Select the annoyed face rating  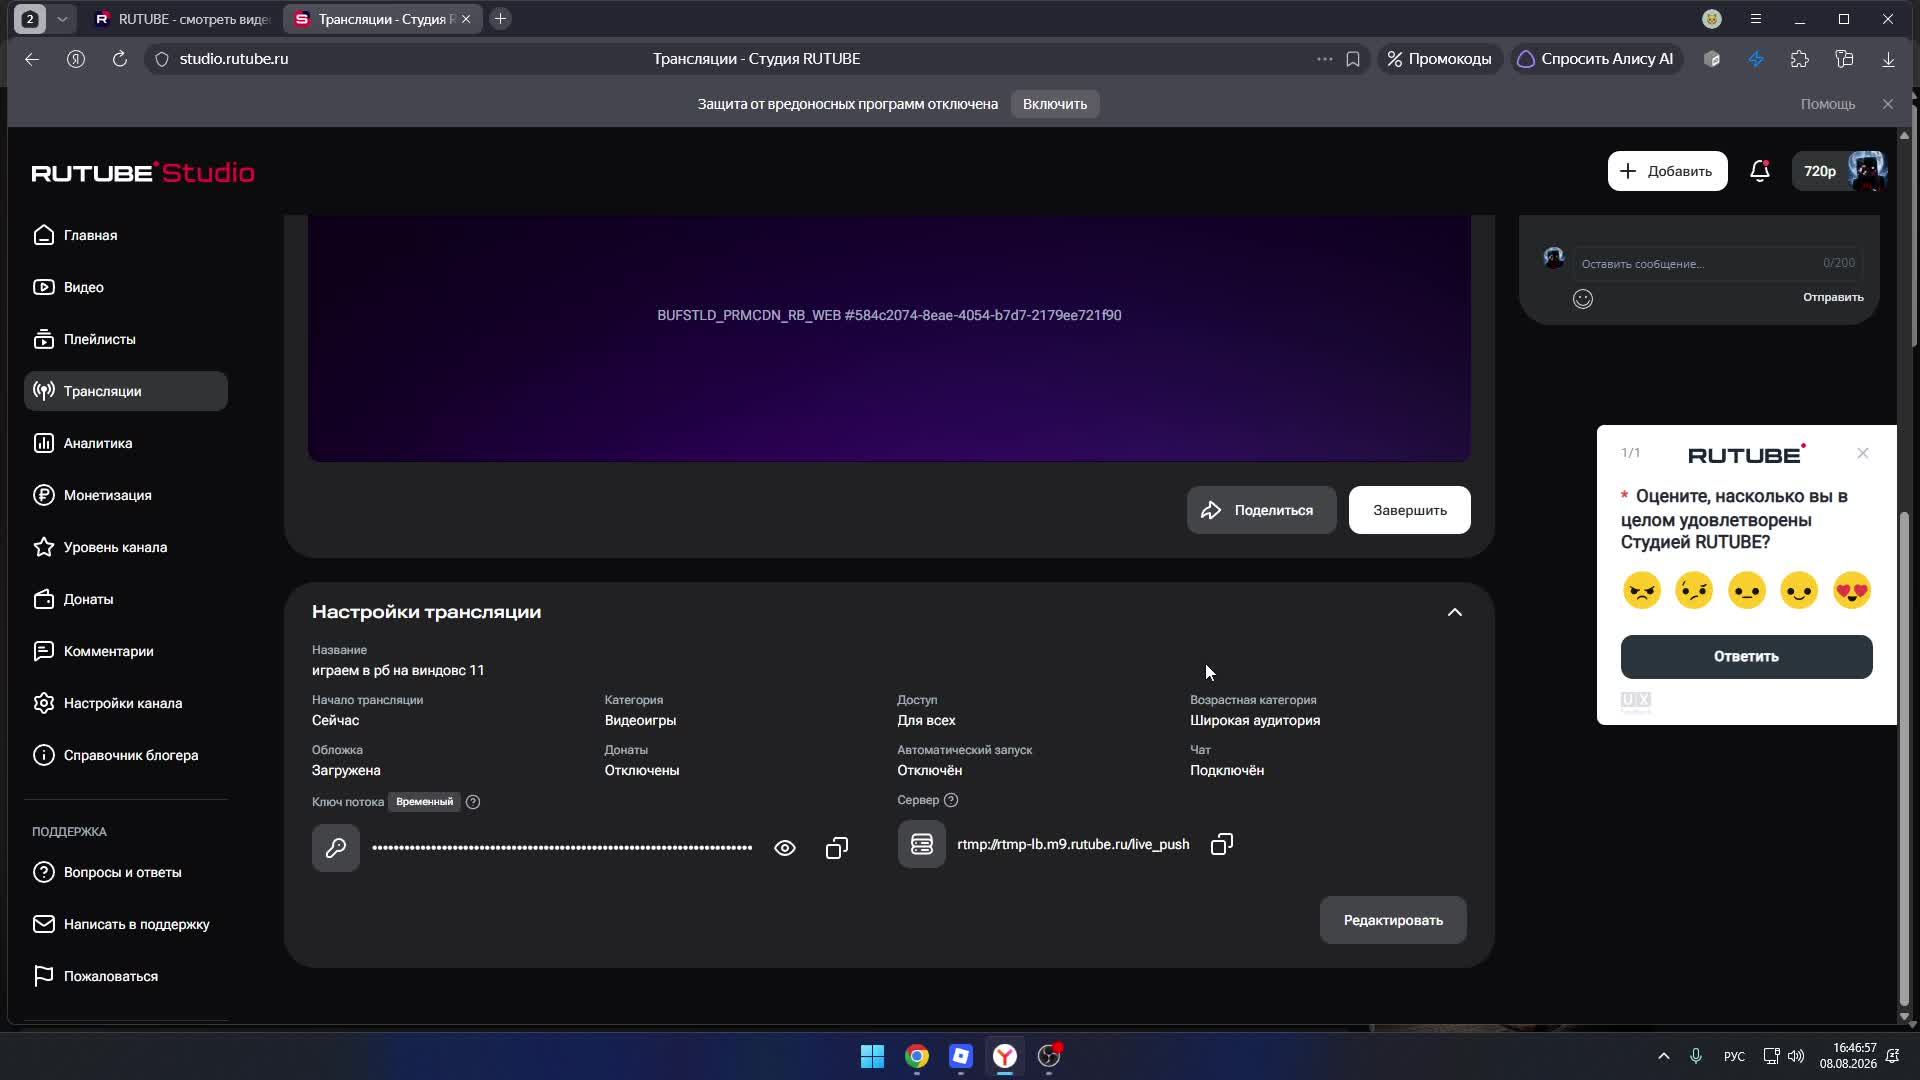coord(1694,590)
